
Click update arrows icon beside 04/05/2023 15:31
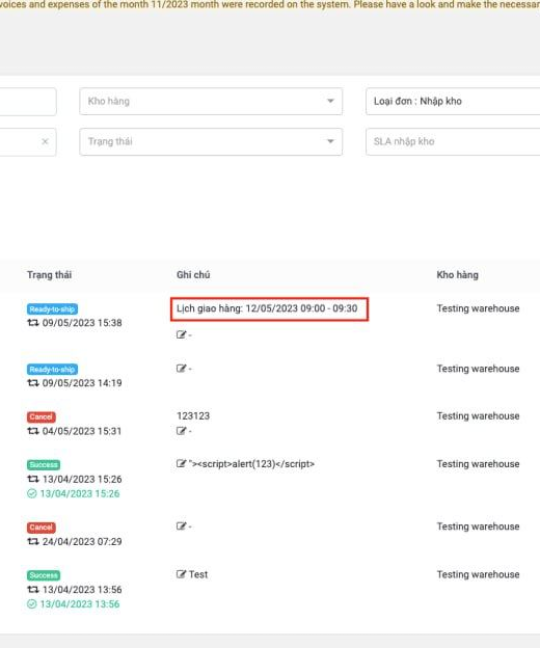pos(33,431)
